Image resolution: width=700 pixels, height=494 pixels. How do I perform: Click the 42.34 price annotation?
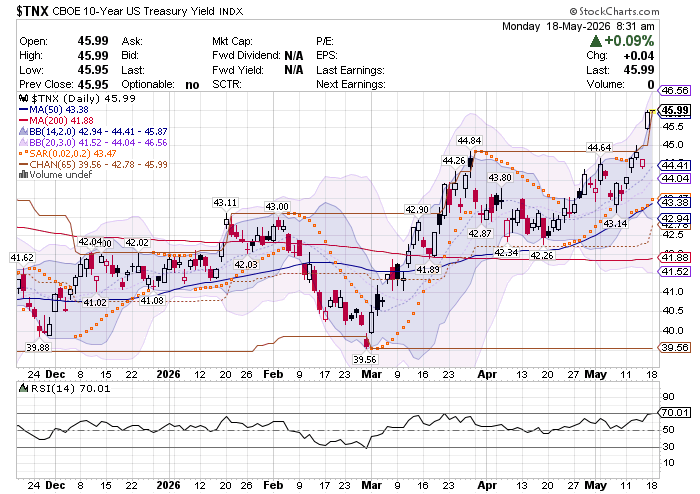(506, 253)
